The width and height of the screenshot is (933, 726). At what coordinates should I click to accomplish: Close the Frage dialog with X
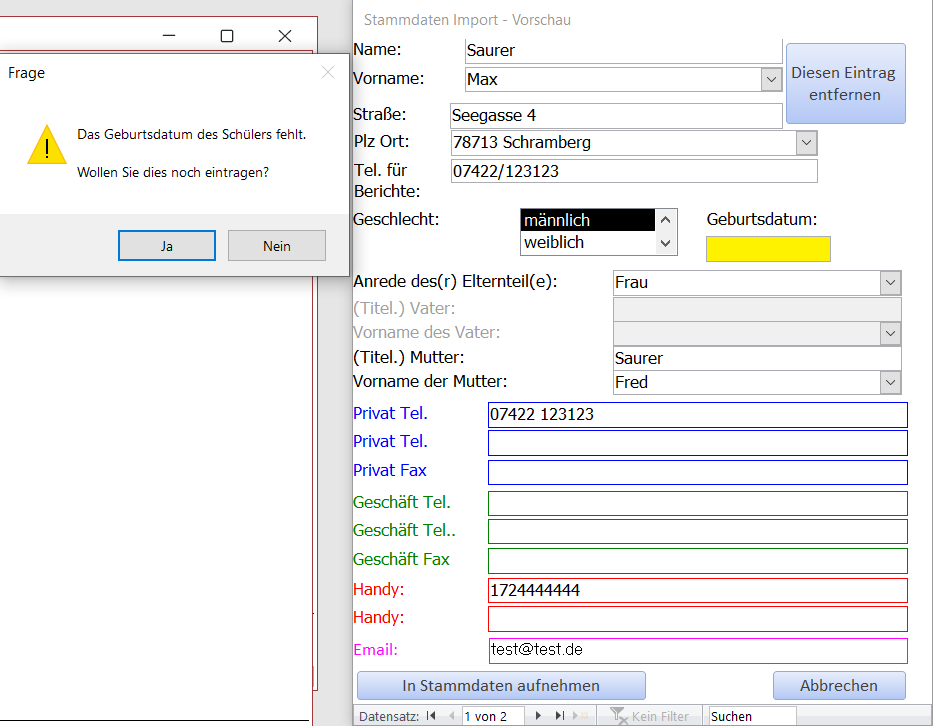[x=328, y=72]
